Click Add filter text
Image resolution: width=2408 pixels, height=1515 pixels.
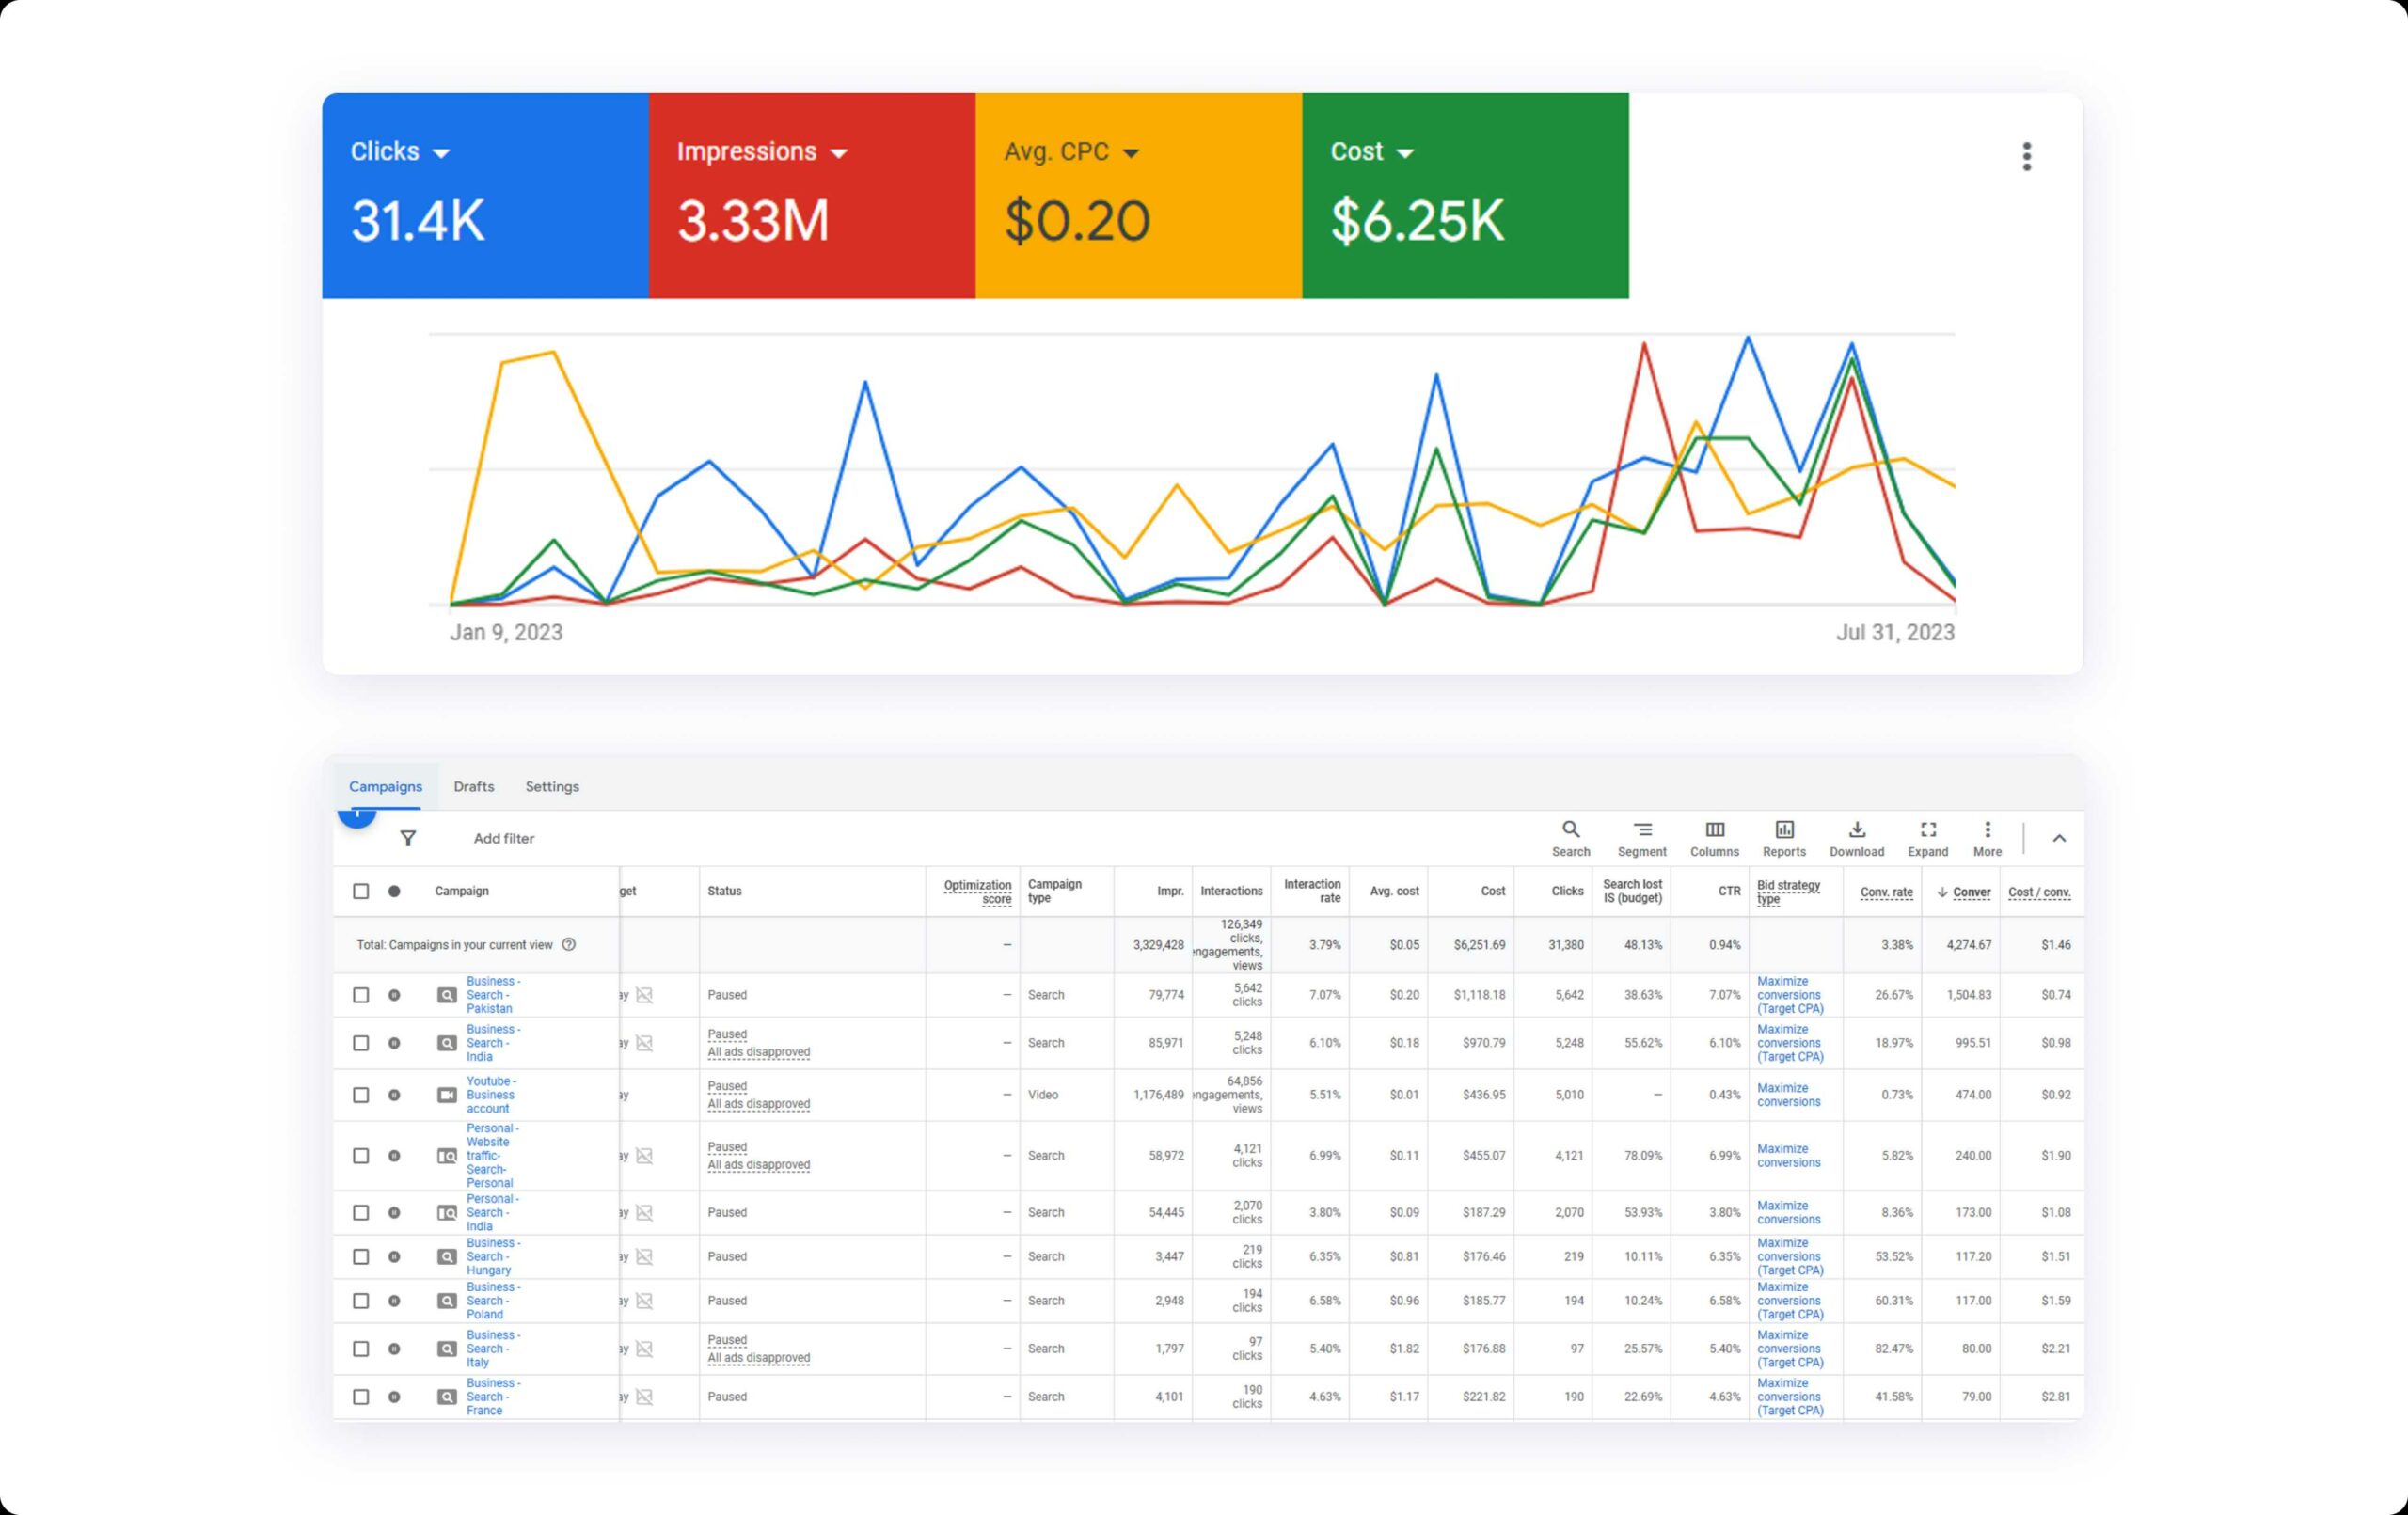click(504, 838)
